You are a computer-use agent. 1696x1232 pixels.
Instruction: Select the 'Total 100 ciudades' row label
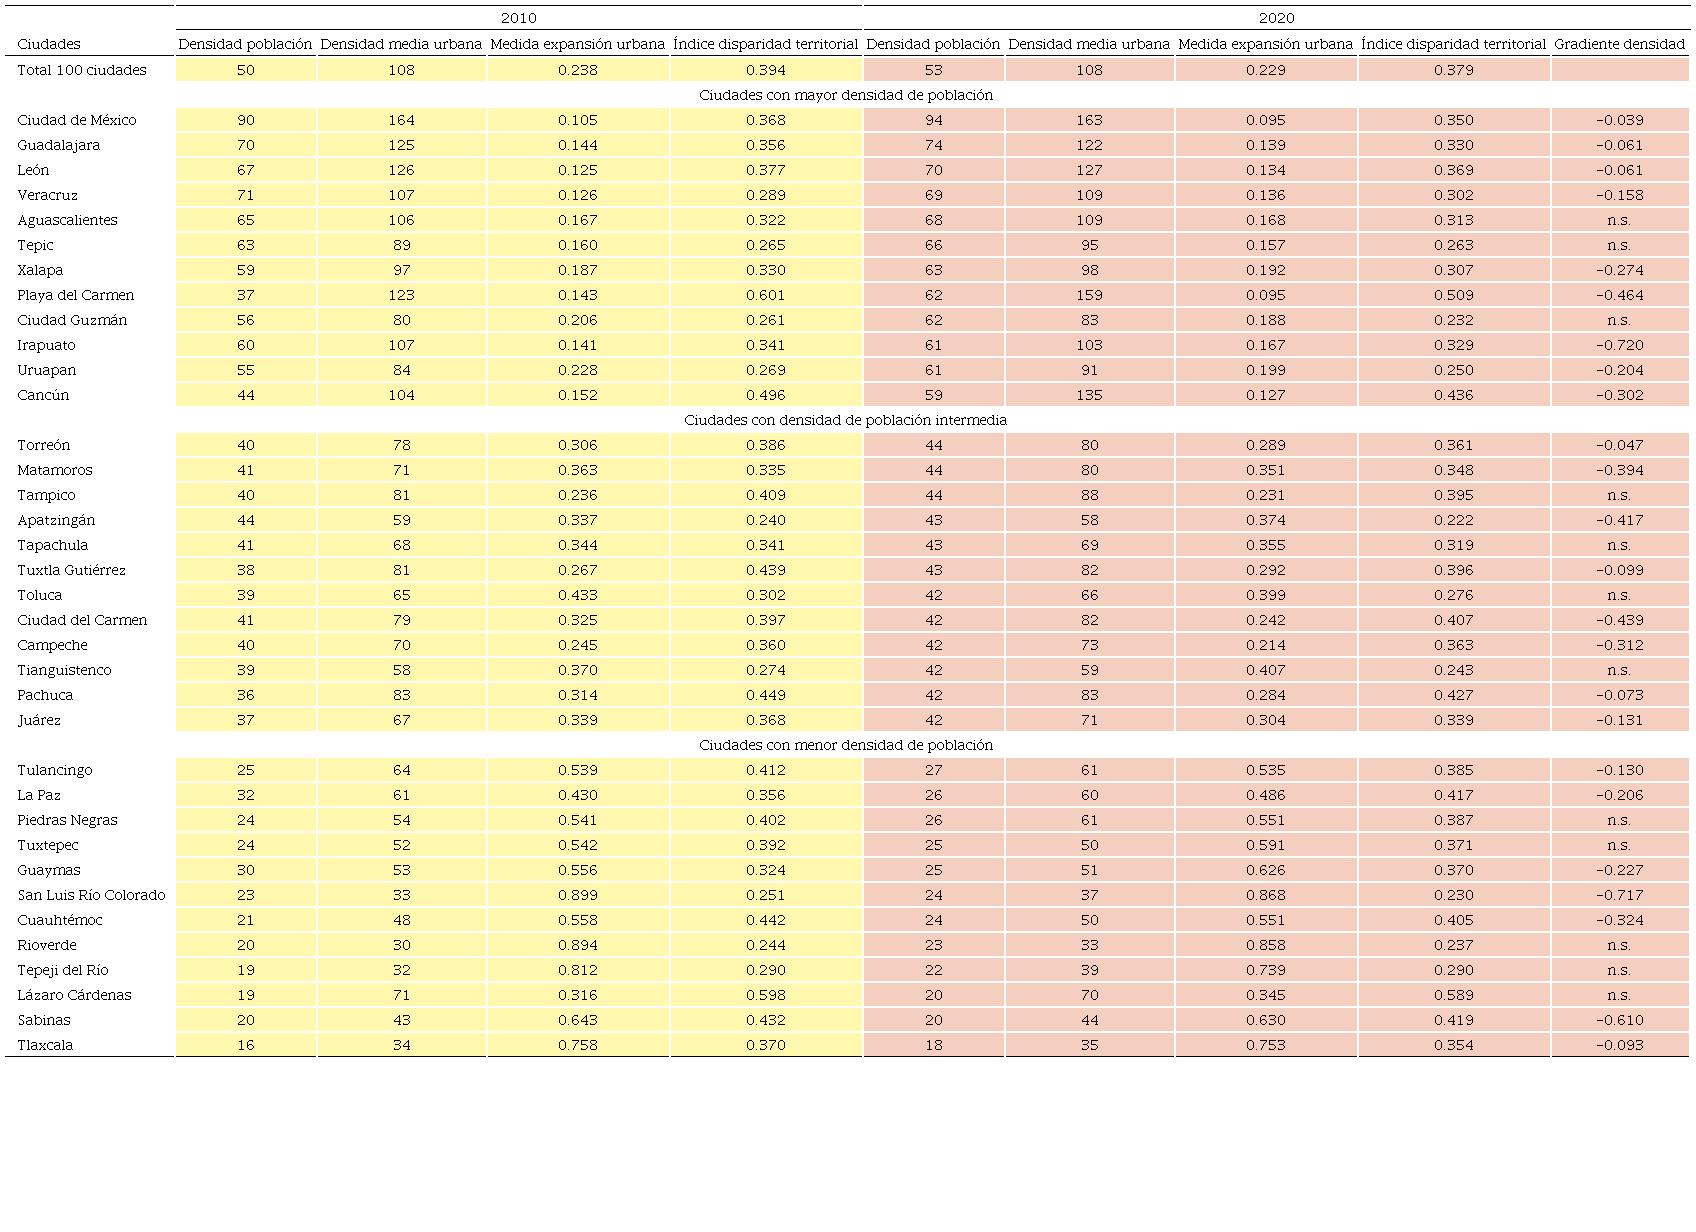(82, 70)
